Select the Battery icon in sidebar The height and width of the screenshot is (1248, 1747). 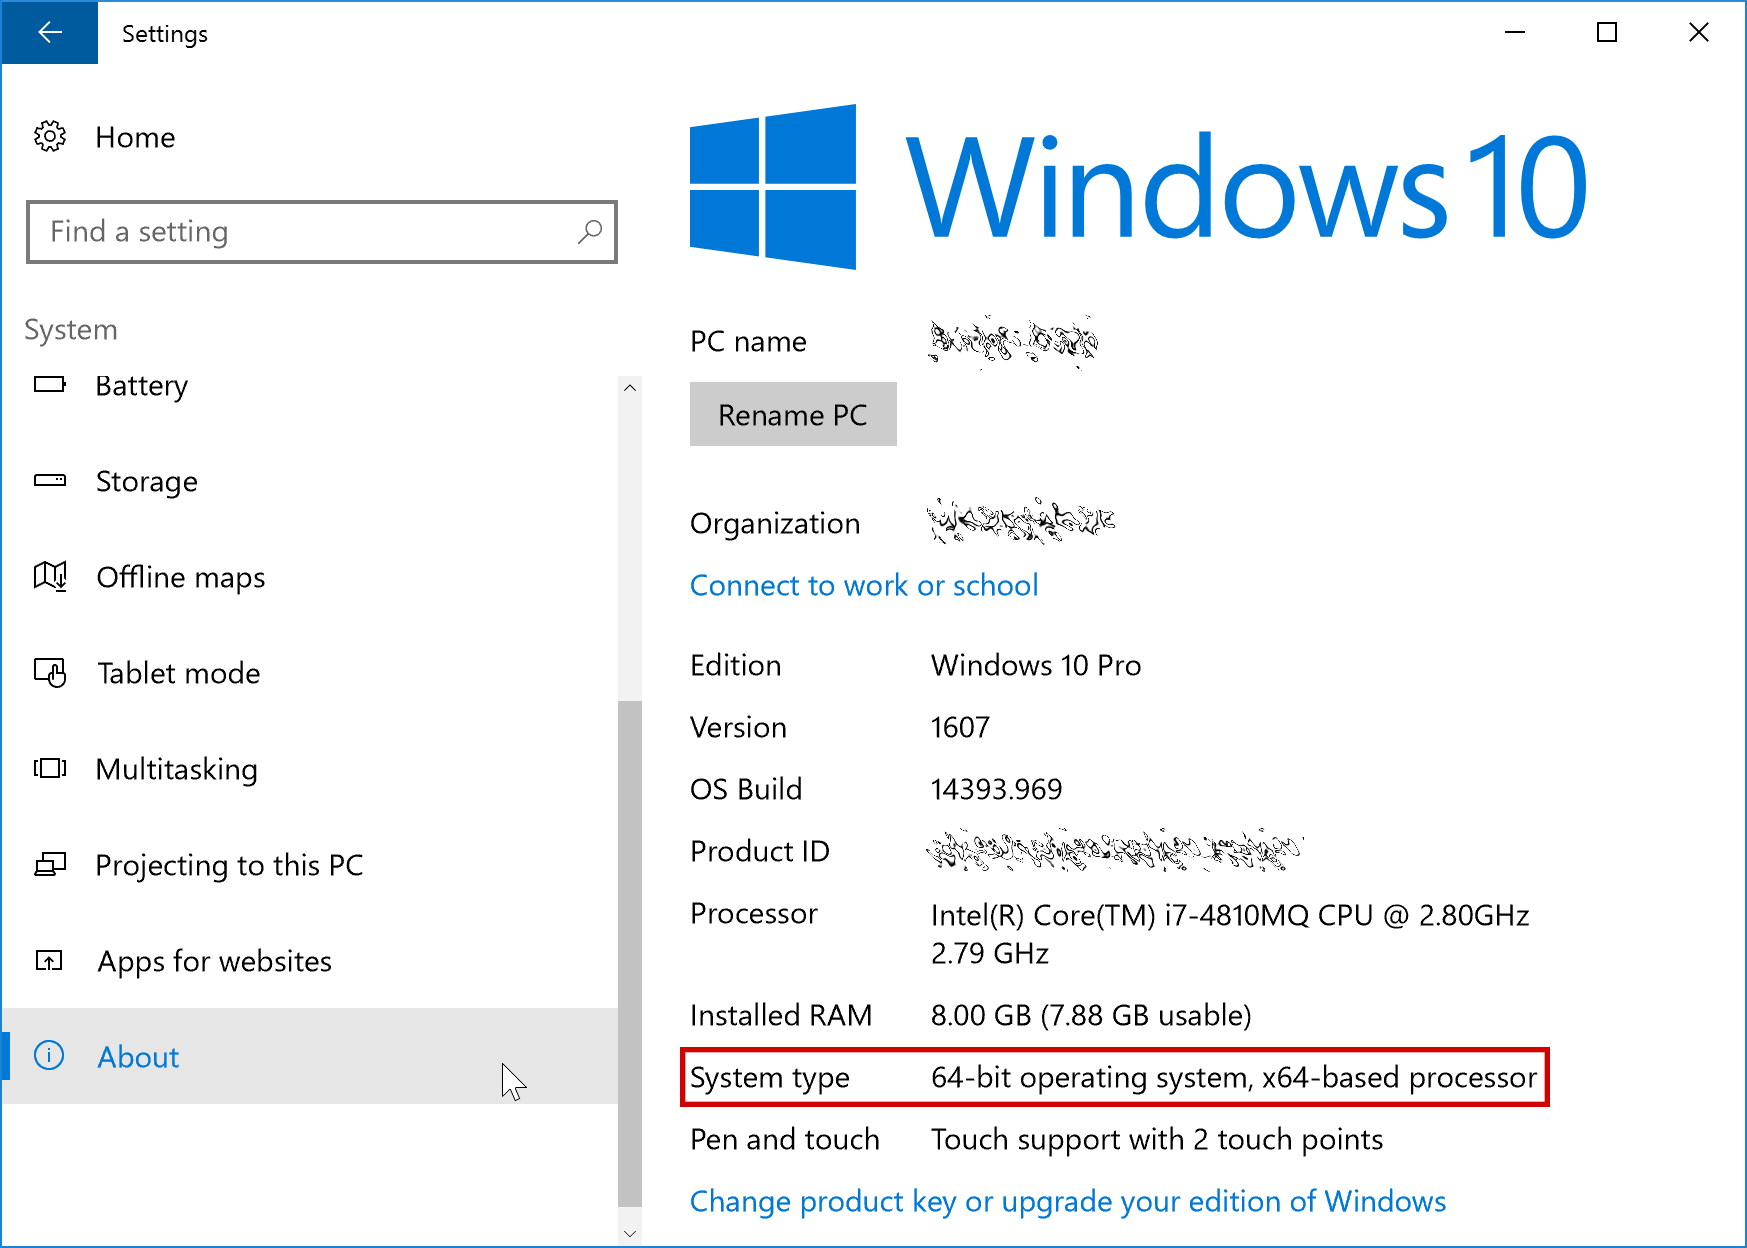point(50,385)
